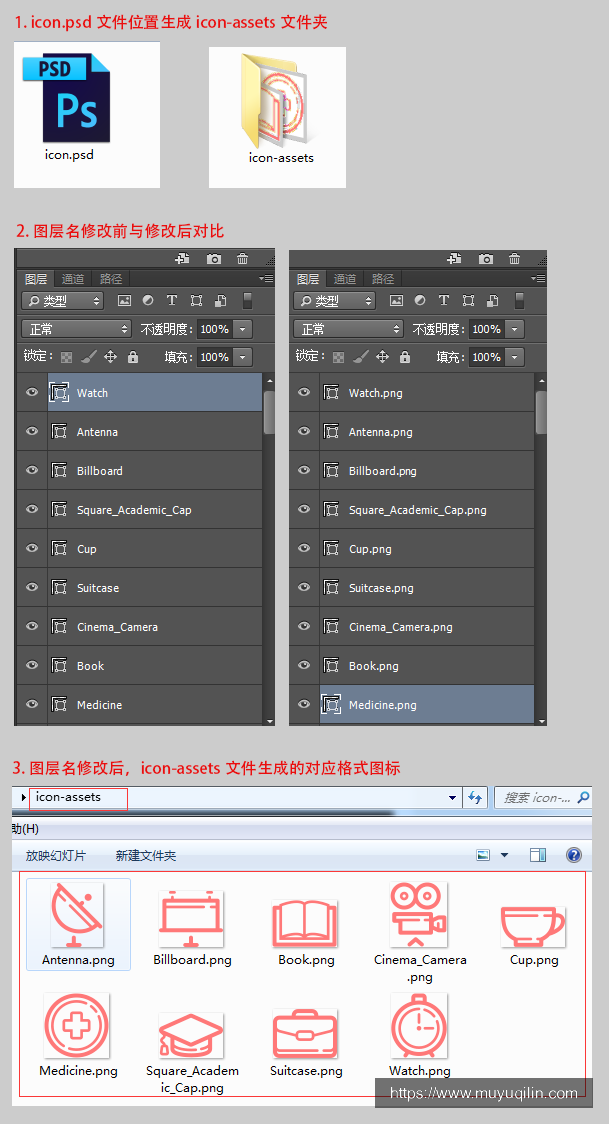This screenshot has height=1124, width=609.
Task: Switch to the 通道 tab in the panel with Watch selected
Action: [x=72, y=279]
